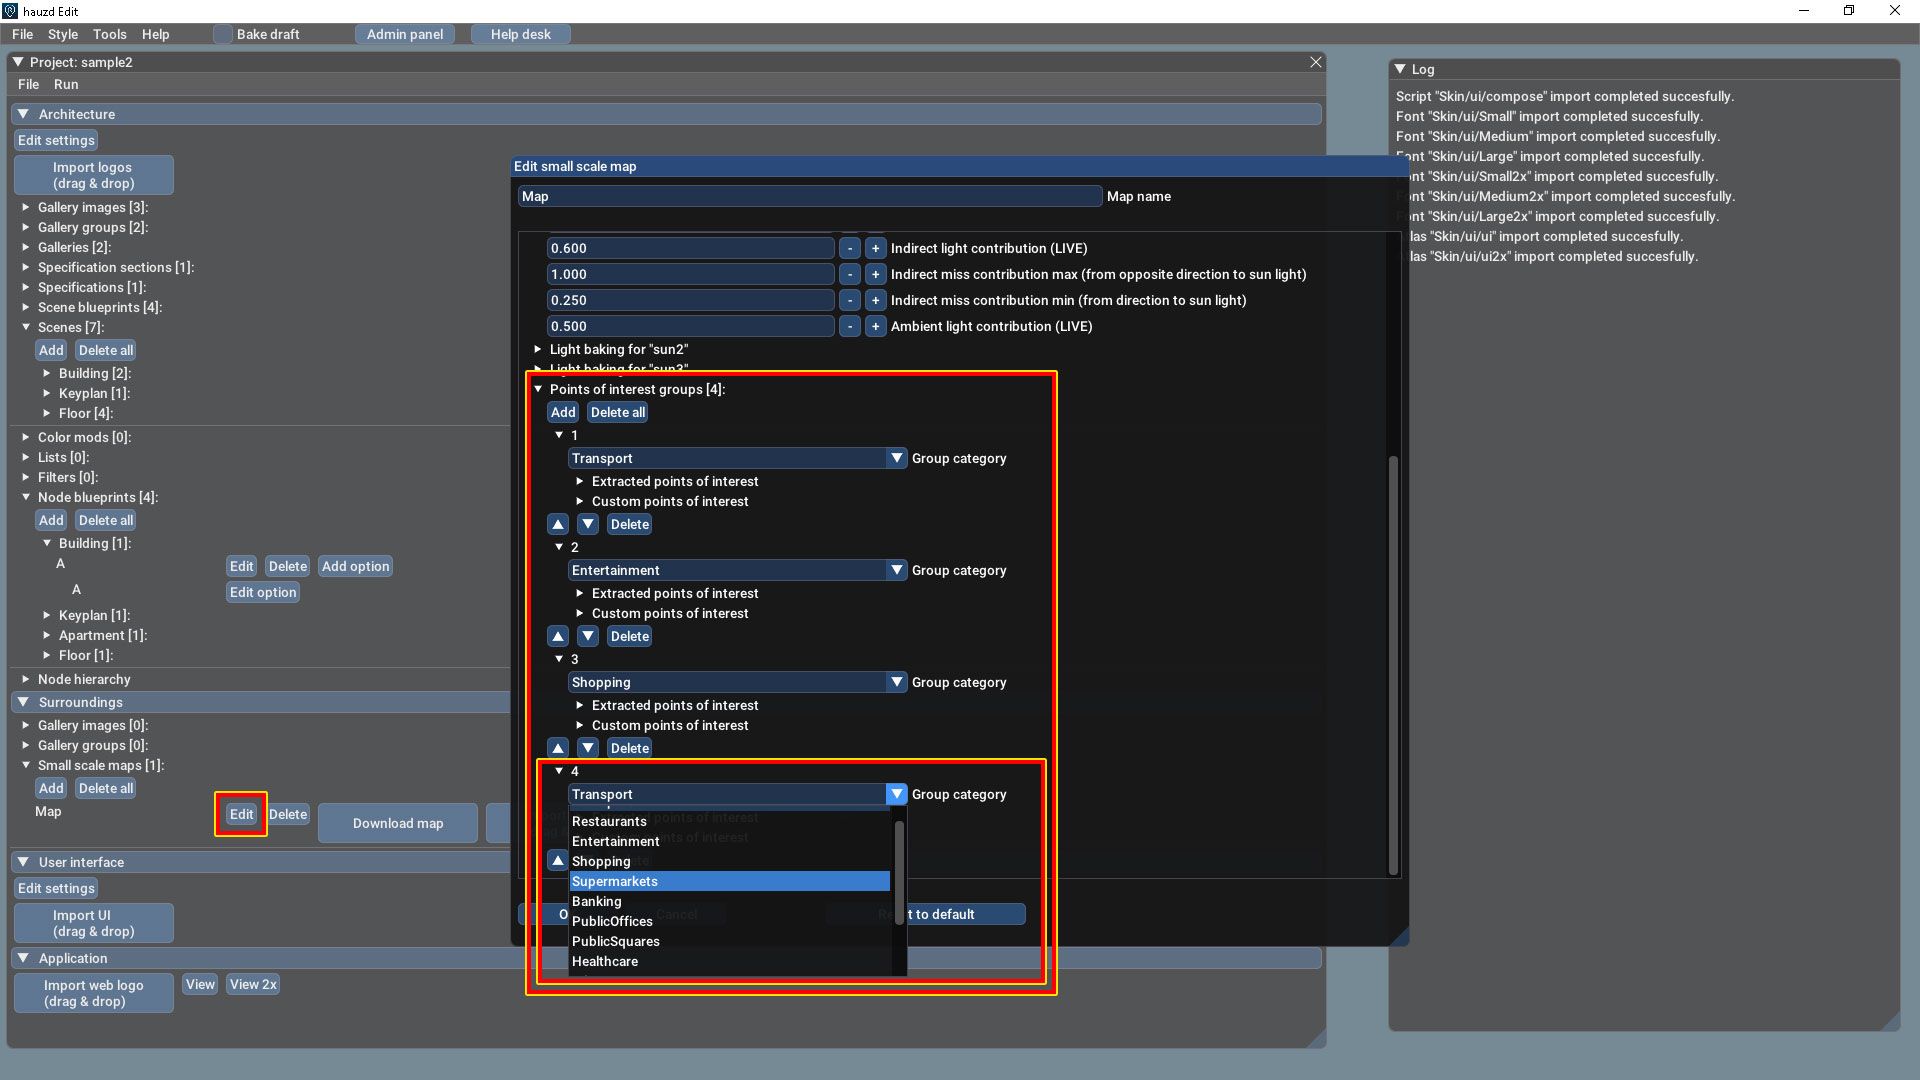
Task: Collapse the Log panel triangle
Action: pos(1400,69)
